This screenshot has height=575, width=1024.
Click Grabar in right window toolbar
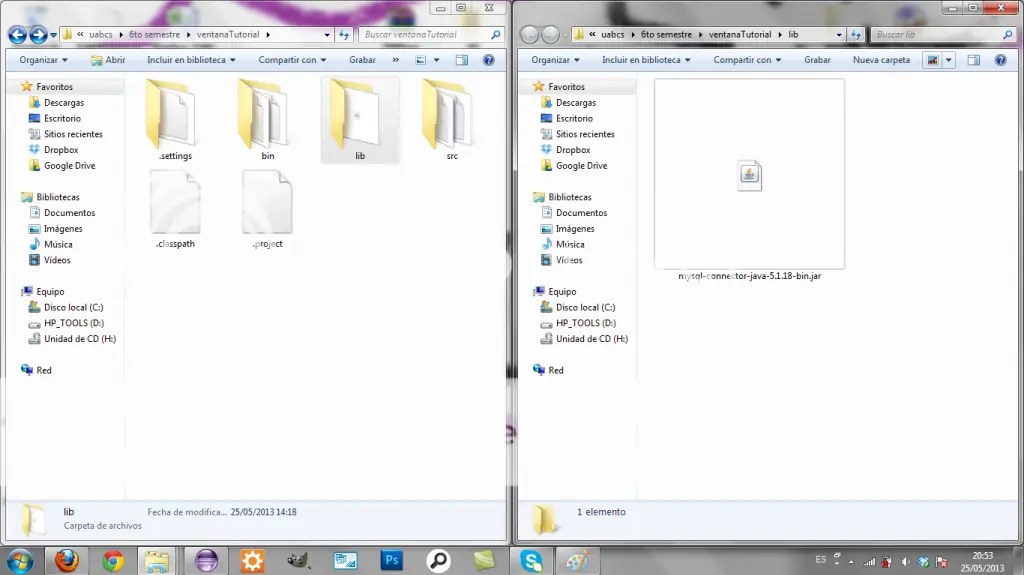coord(818,60)
